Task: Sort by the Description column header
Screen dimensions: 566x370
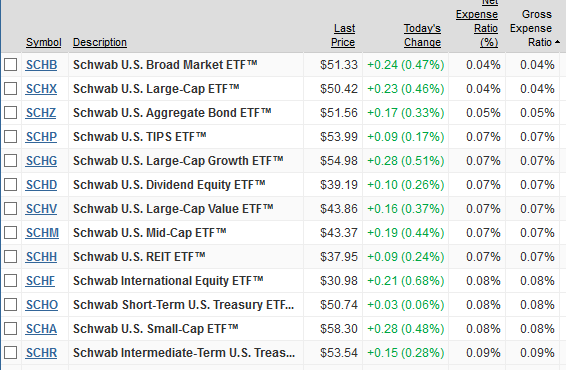Action: point(100,42)
